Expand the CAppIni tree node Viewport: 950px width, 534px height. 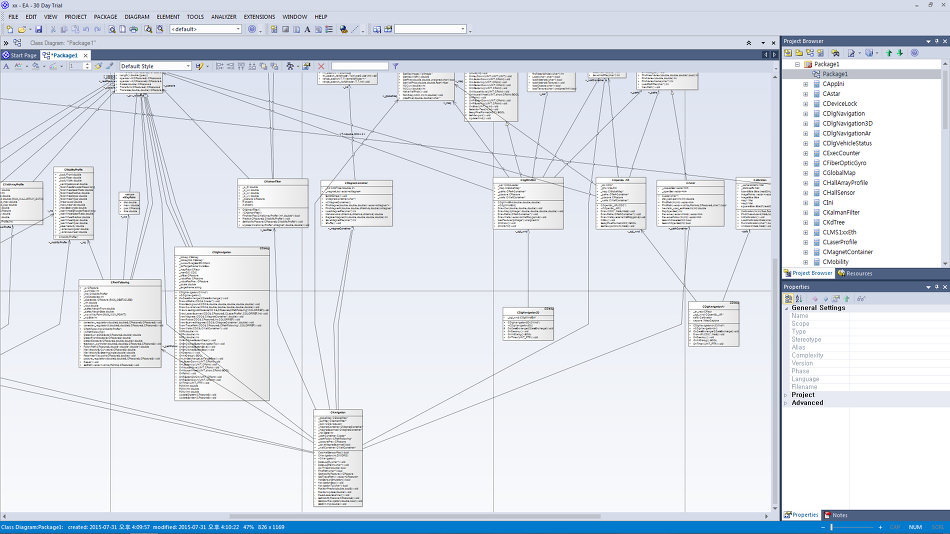click(805, 84)
